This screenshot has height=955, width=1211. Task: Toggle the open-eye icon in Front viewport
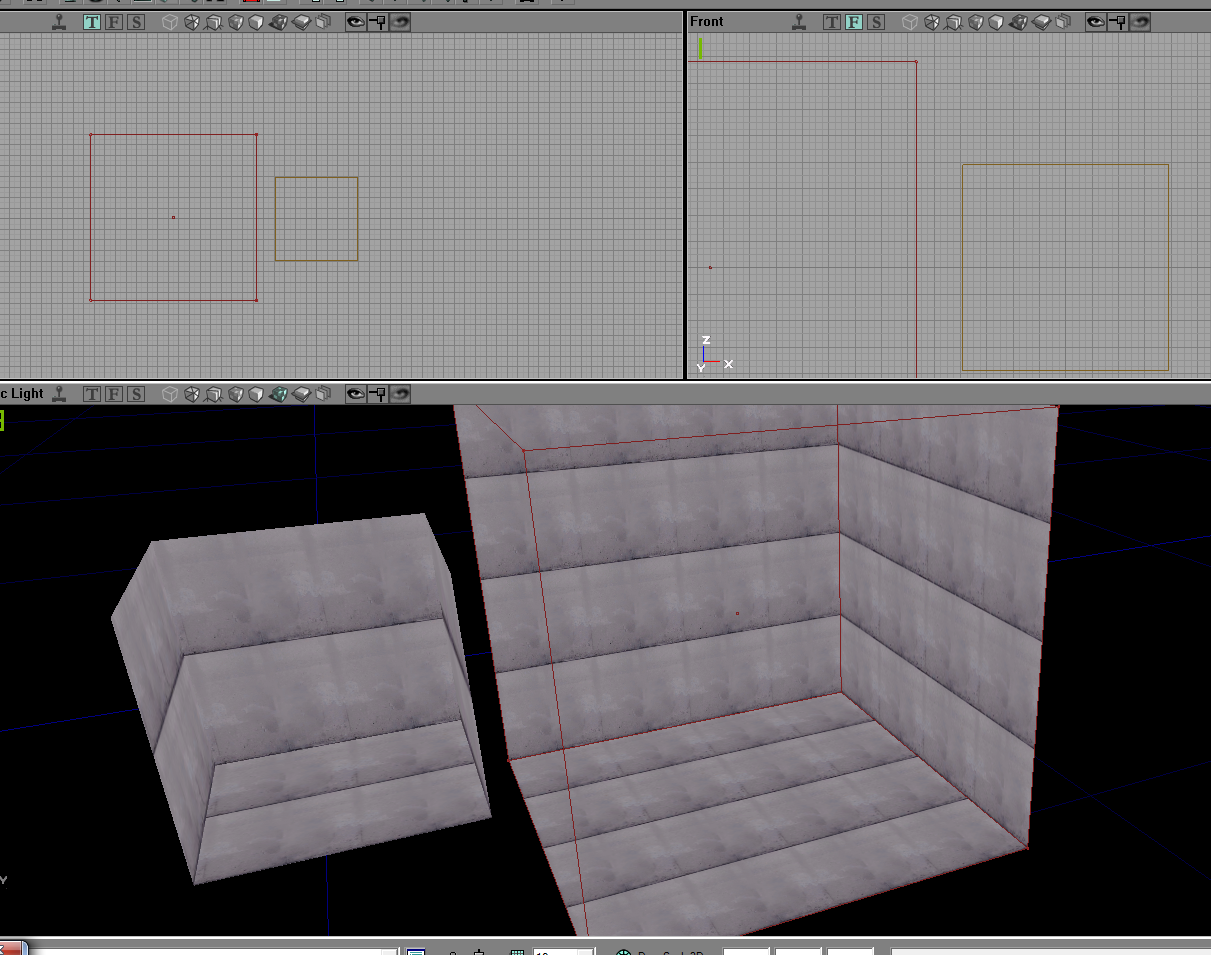tap(1096, 22)
